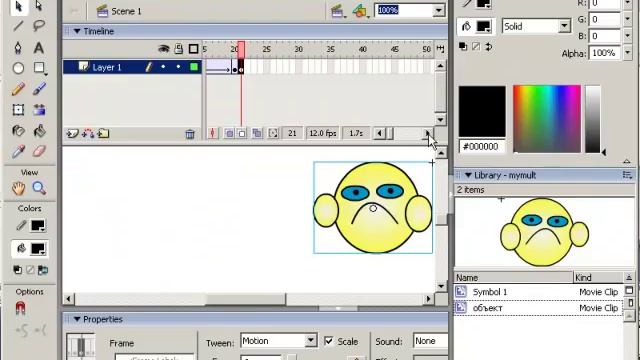Toggle the Scale checkbox in Properties
640x360 pixels.
point(329,341)
